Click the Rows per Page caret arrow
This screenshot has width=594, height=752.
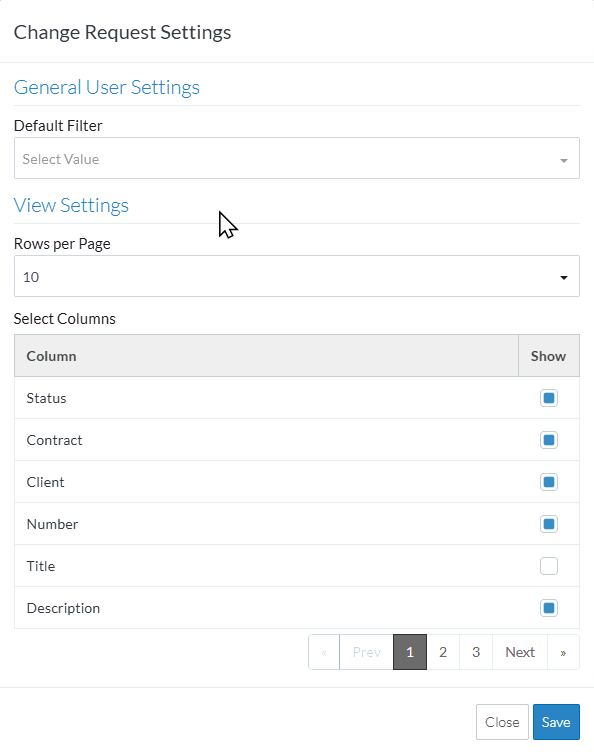pos(564,278)
